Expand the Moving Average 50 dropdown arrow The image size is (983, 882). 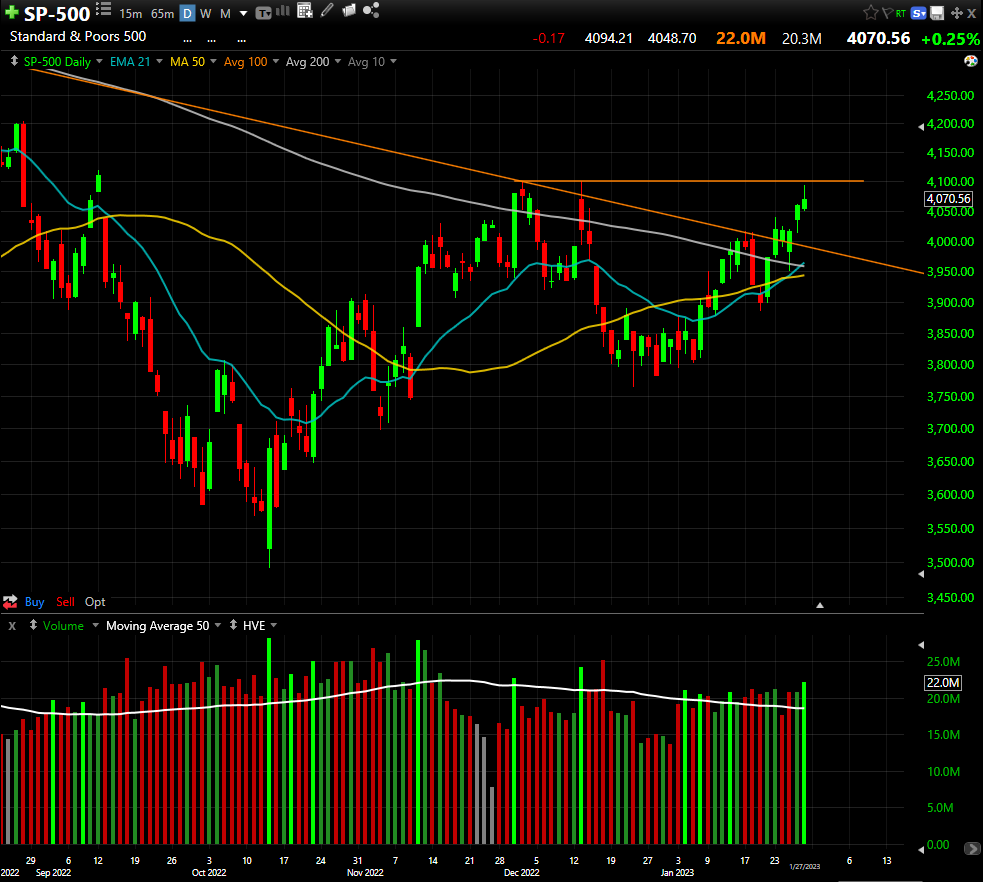coord(218,626)
